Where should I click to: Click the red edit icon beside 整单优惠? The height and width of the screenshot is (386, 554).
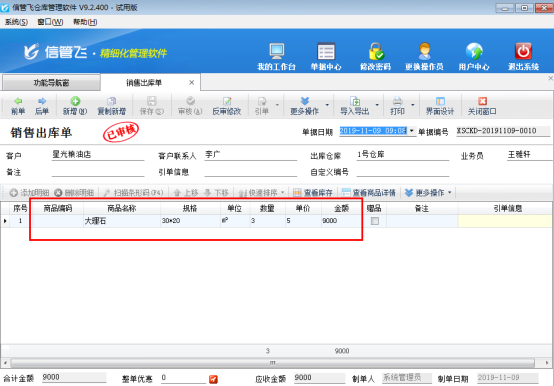click(x=213, y=379)
